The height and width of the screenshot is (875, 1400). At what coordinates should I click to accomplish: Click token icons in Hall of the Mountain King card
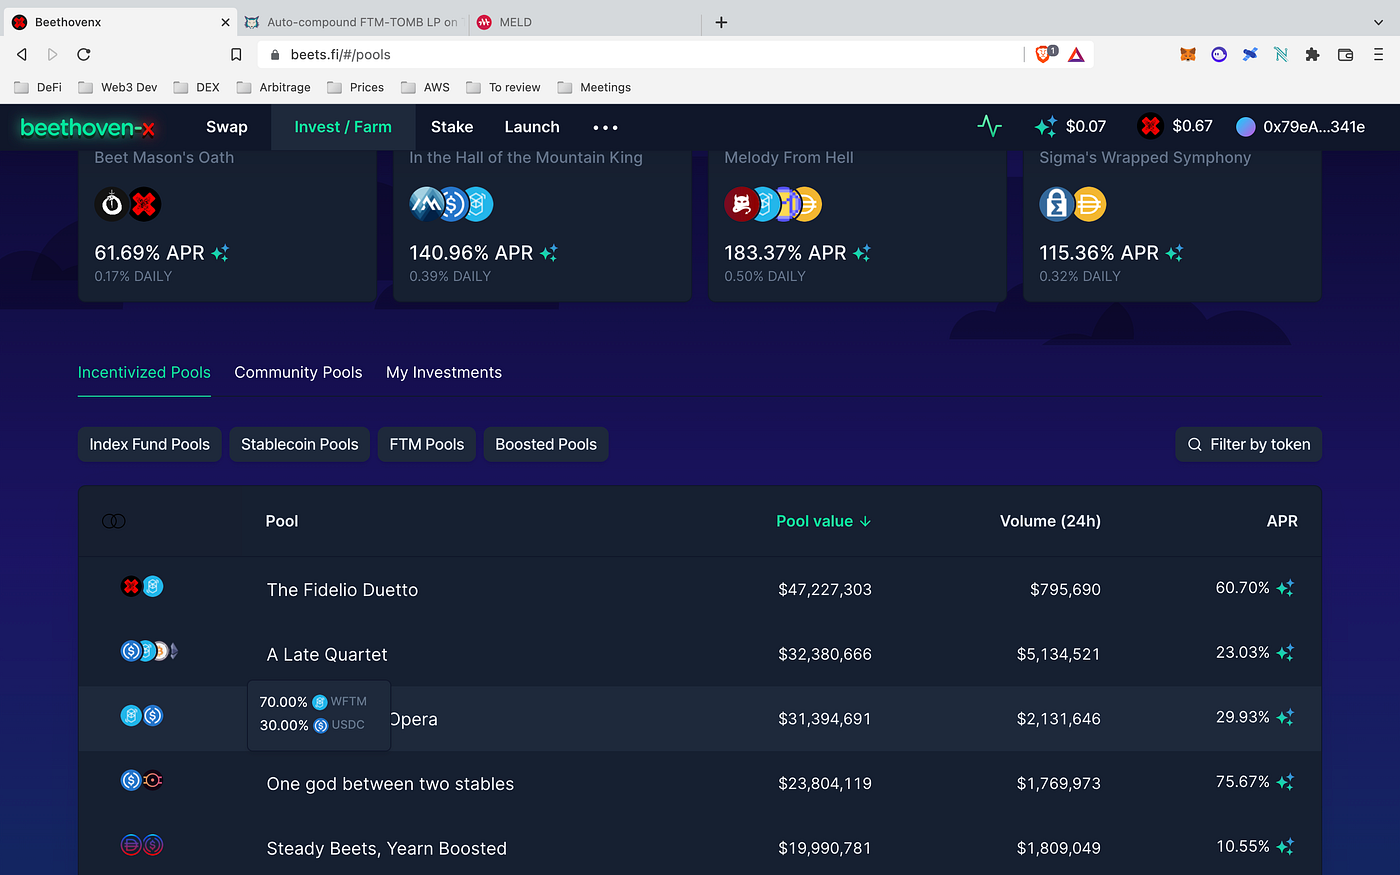click(451, 204)
